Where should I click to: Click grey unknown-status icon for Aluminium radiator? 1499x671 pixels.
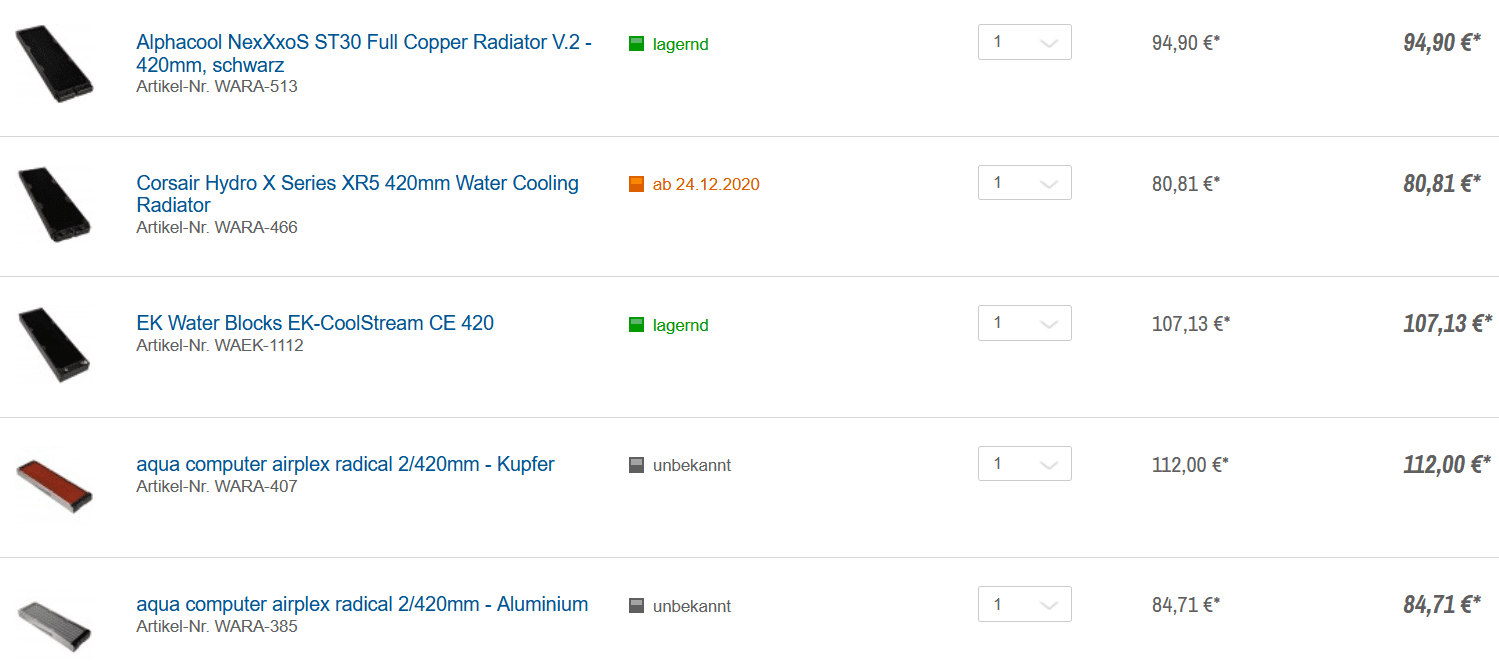[636, 606]
